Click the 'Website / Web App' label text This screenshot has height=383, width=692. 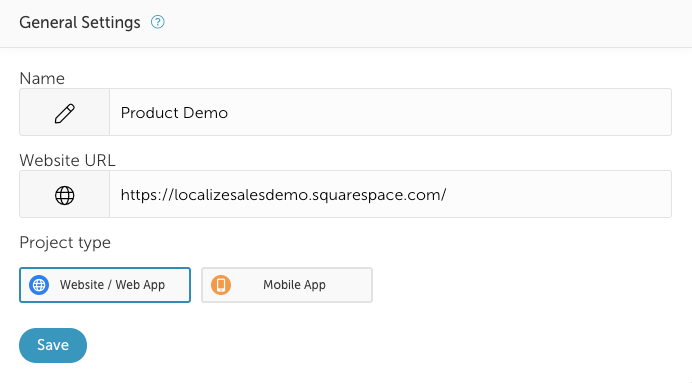click(113, 285)
